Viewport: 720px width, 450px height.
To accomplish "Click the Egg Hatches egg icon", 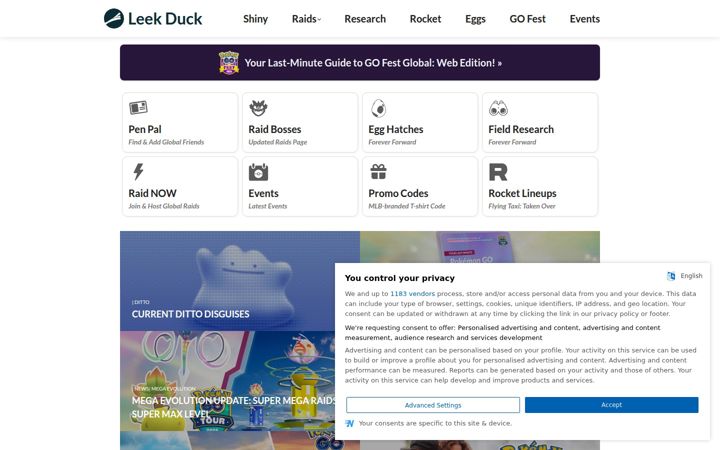I will point(378,108).
